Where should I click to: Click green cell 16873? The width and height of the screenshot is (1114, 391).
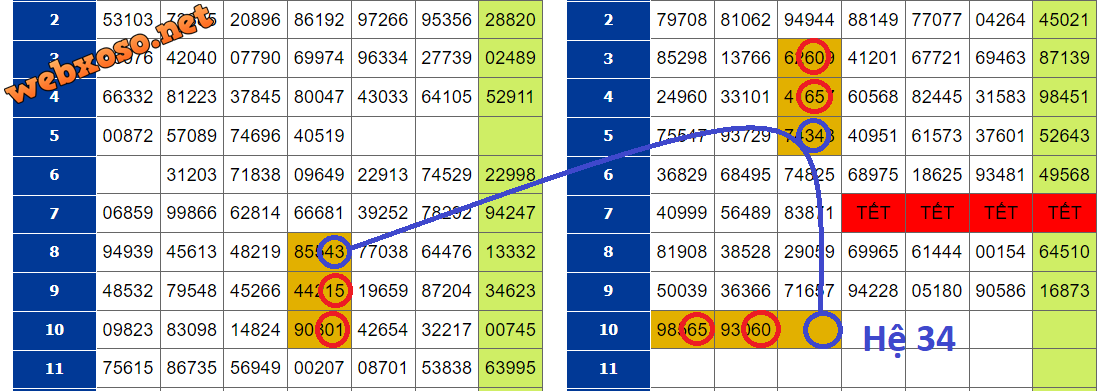[1064, 290]
